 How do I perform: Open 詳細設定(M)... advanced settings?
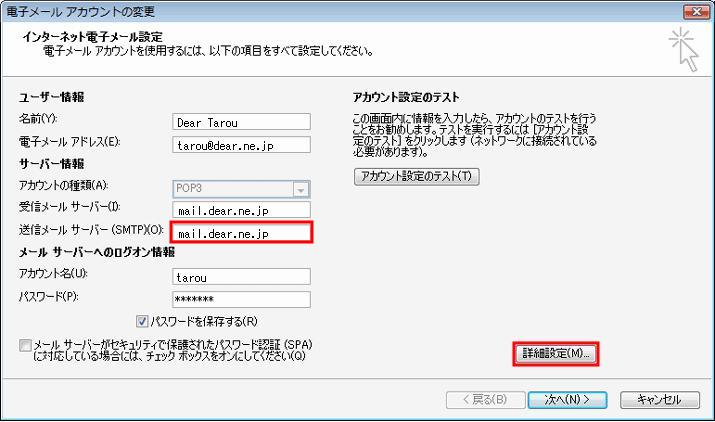click(x=555, y=354)
